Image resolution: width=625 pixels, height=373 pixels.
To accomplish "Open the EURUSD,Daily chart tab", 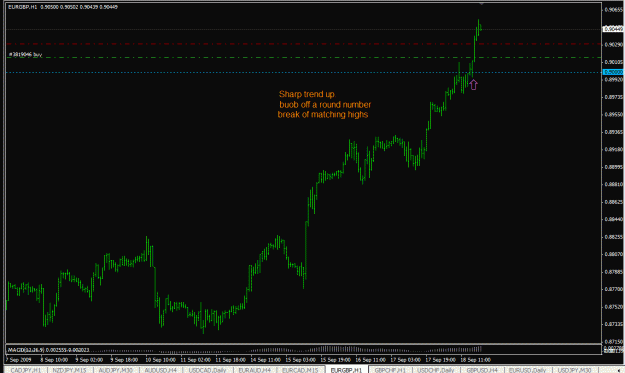I will tap(527, 370).
